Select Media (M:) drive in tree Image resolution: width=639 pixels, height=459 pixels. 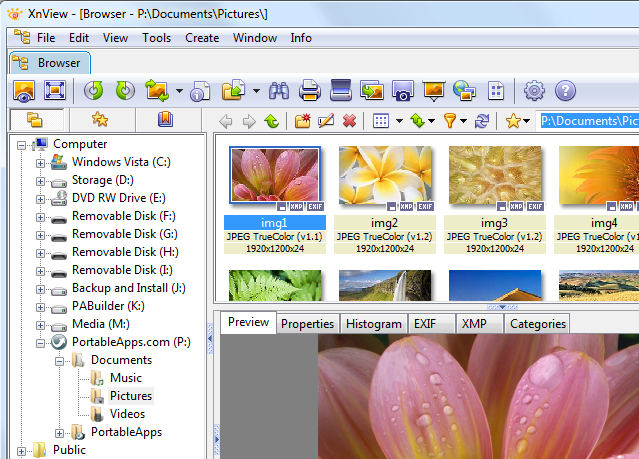(x=101, y=324)
